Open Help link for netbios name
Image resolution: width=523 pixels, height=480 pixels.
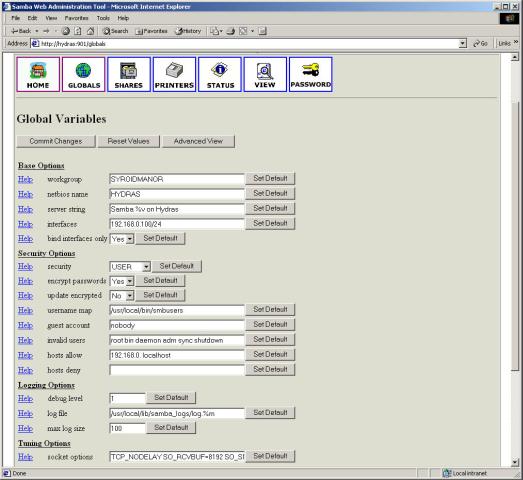click(25, 194)
